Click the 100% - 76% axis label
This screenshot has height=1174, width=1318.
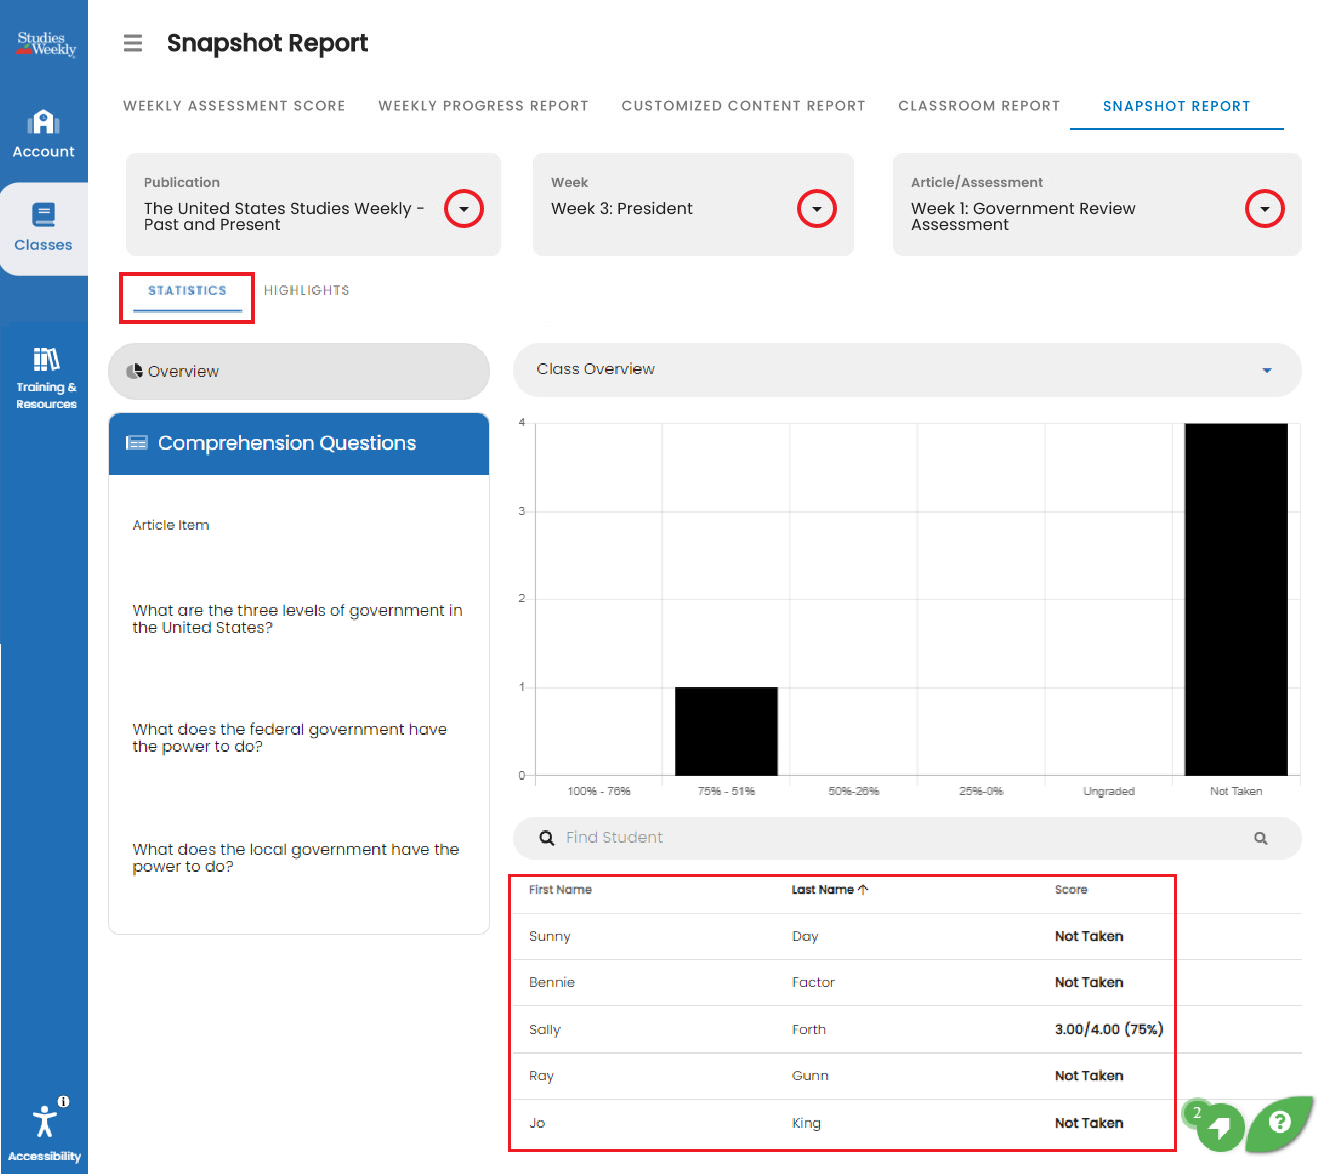pyautogui.click(x=599, y=791)
